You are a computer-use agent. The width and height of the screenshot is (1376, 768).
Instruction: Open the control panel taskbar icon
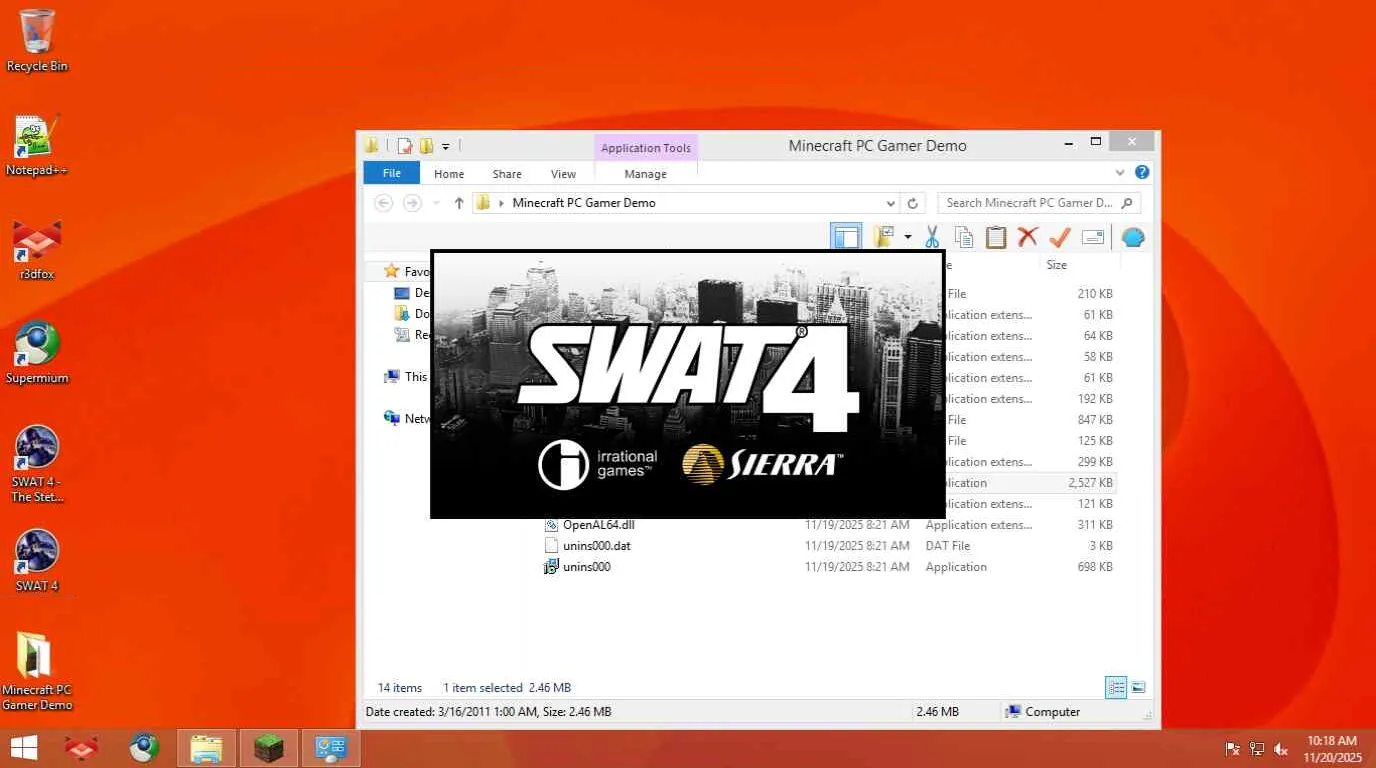(330, 748)
